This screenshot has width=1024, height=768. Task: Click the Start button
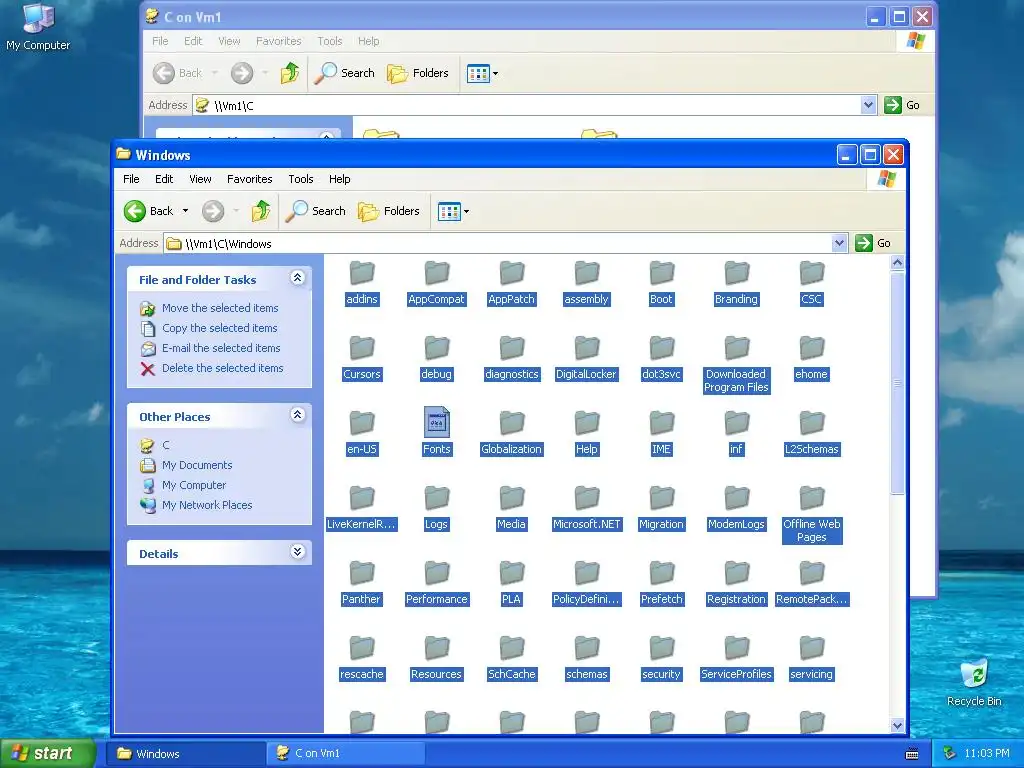(x=48, y=753)
